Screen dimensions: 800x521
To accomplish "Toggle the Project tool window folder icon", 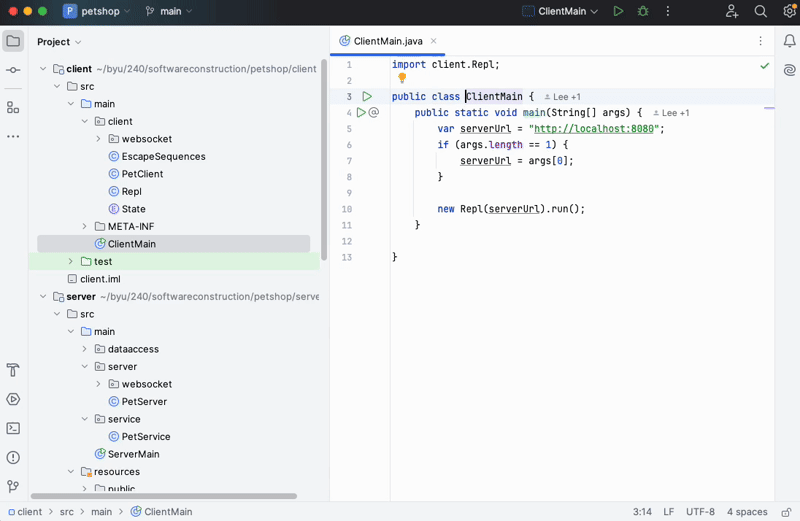I will 13,41.
